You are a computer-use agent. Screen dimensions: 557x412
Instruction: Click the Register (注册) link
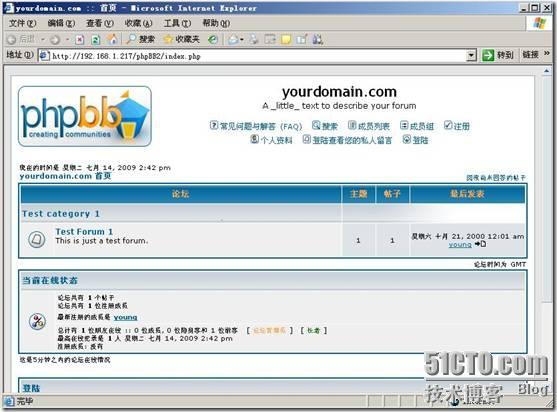457,126
